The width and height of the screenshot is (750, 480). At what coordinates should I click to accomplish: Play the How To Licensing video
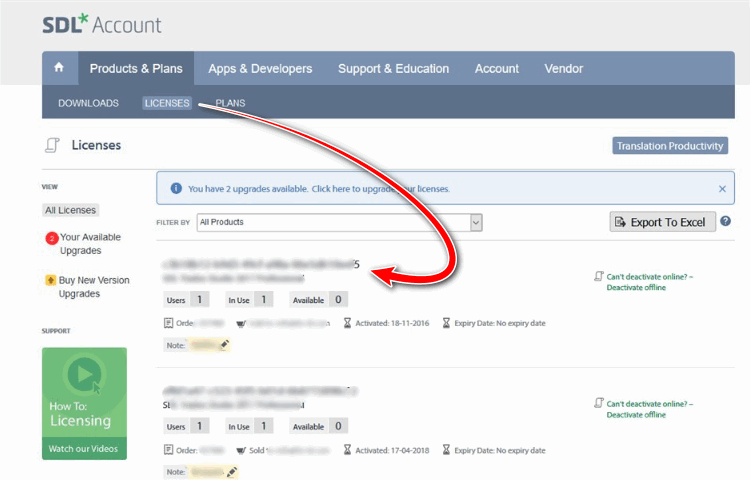[85, 374]
